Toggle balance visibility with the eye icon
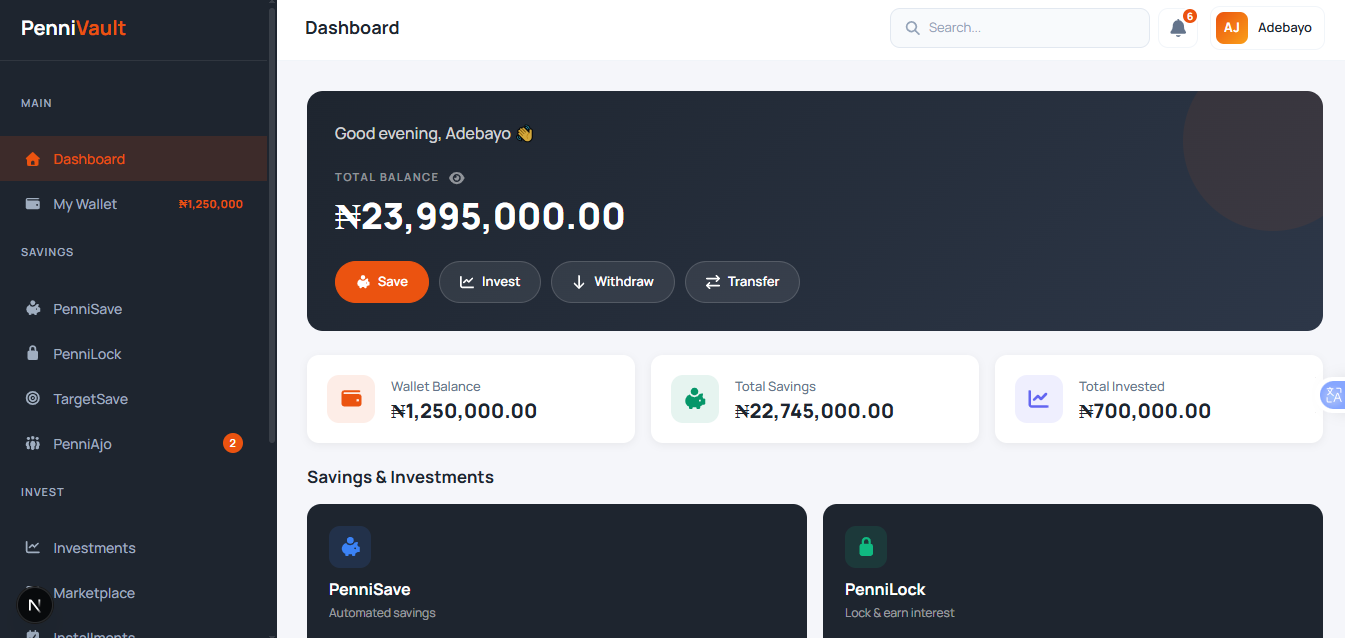Viewport: 1345px width, 638px height. click(x=457, y=177)
